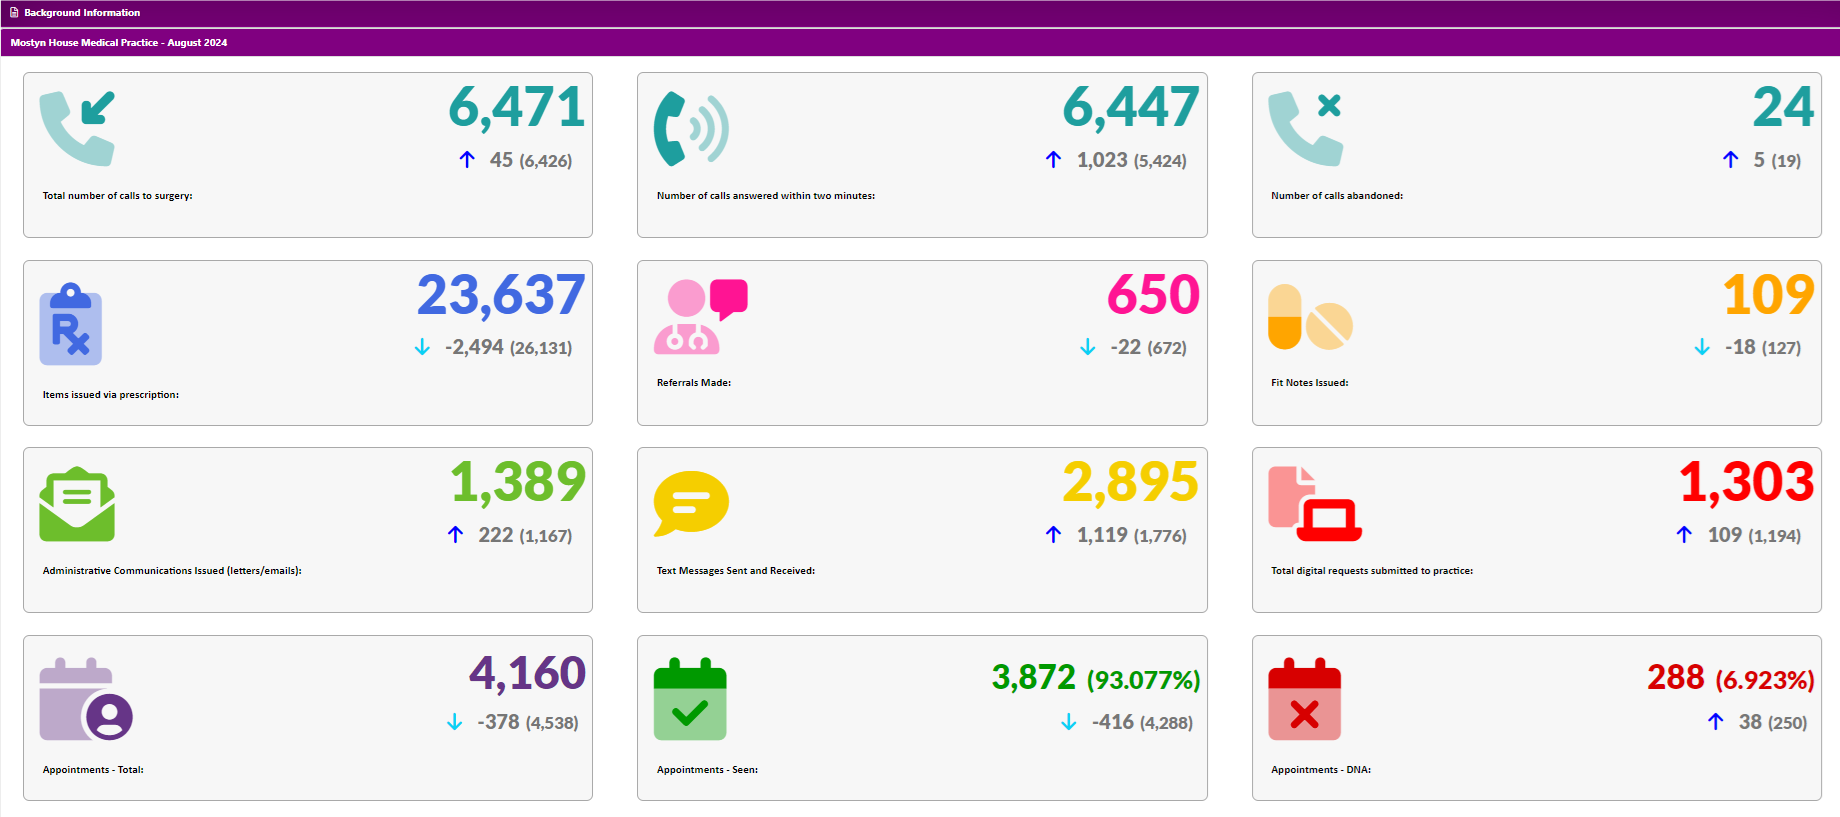Click the green envelope letter icon
The height and width of the screenshot is (817, 1840).
[77, 504]
